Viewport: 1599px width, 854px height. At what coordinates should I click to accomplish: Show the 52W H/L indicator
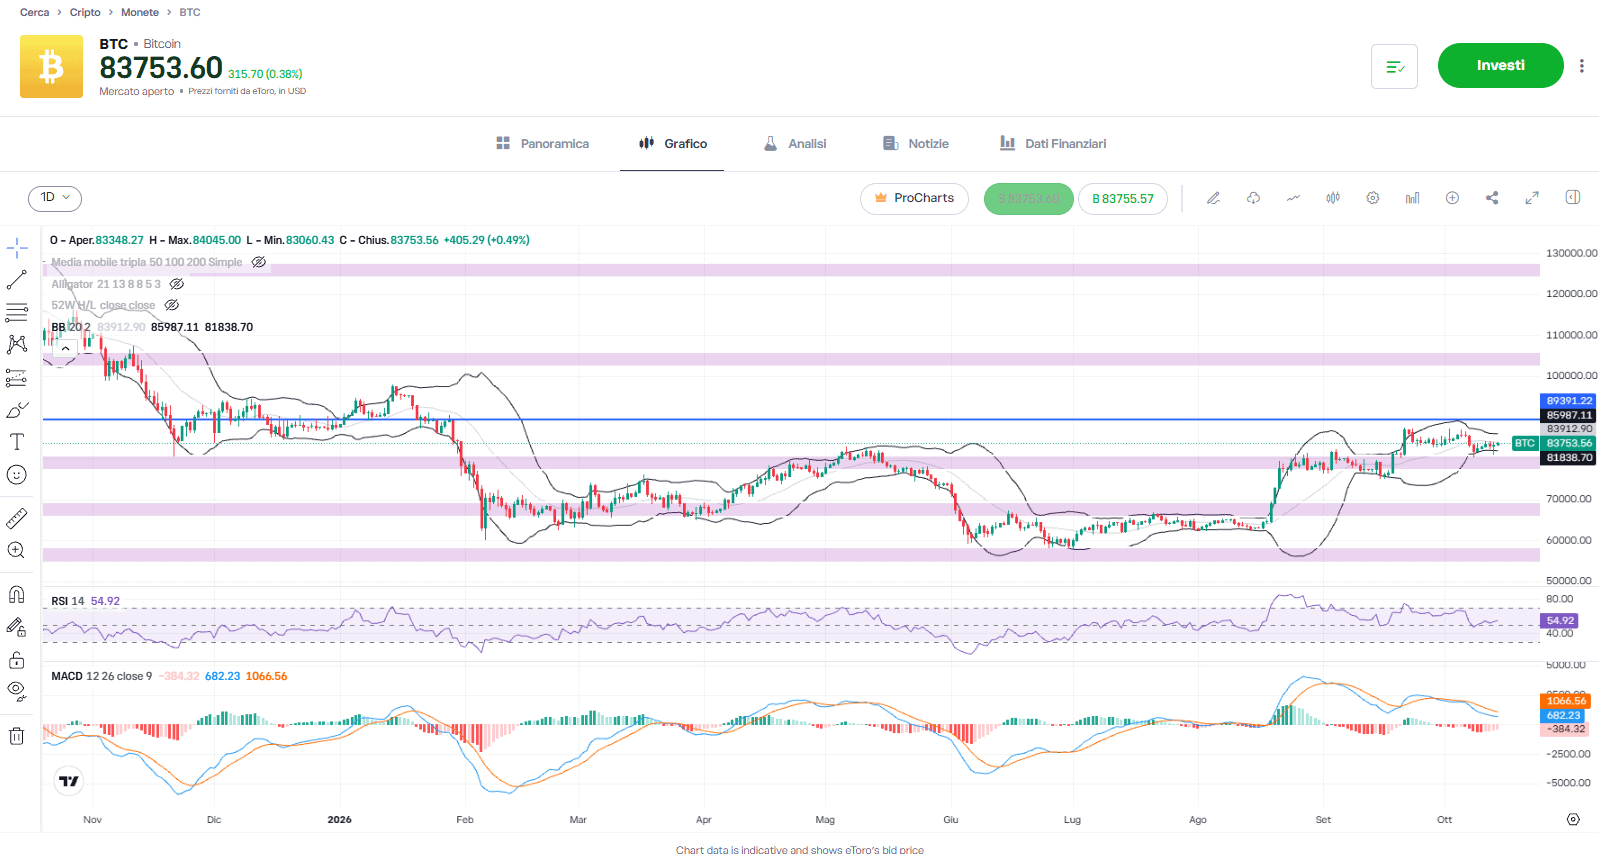coord(172,305)
